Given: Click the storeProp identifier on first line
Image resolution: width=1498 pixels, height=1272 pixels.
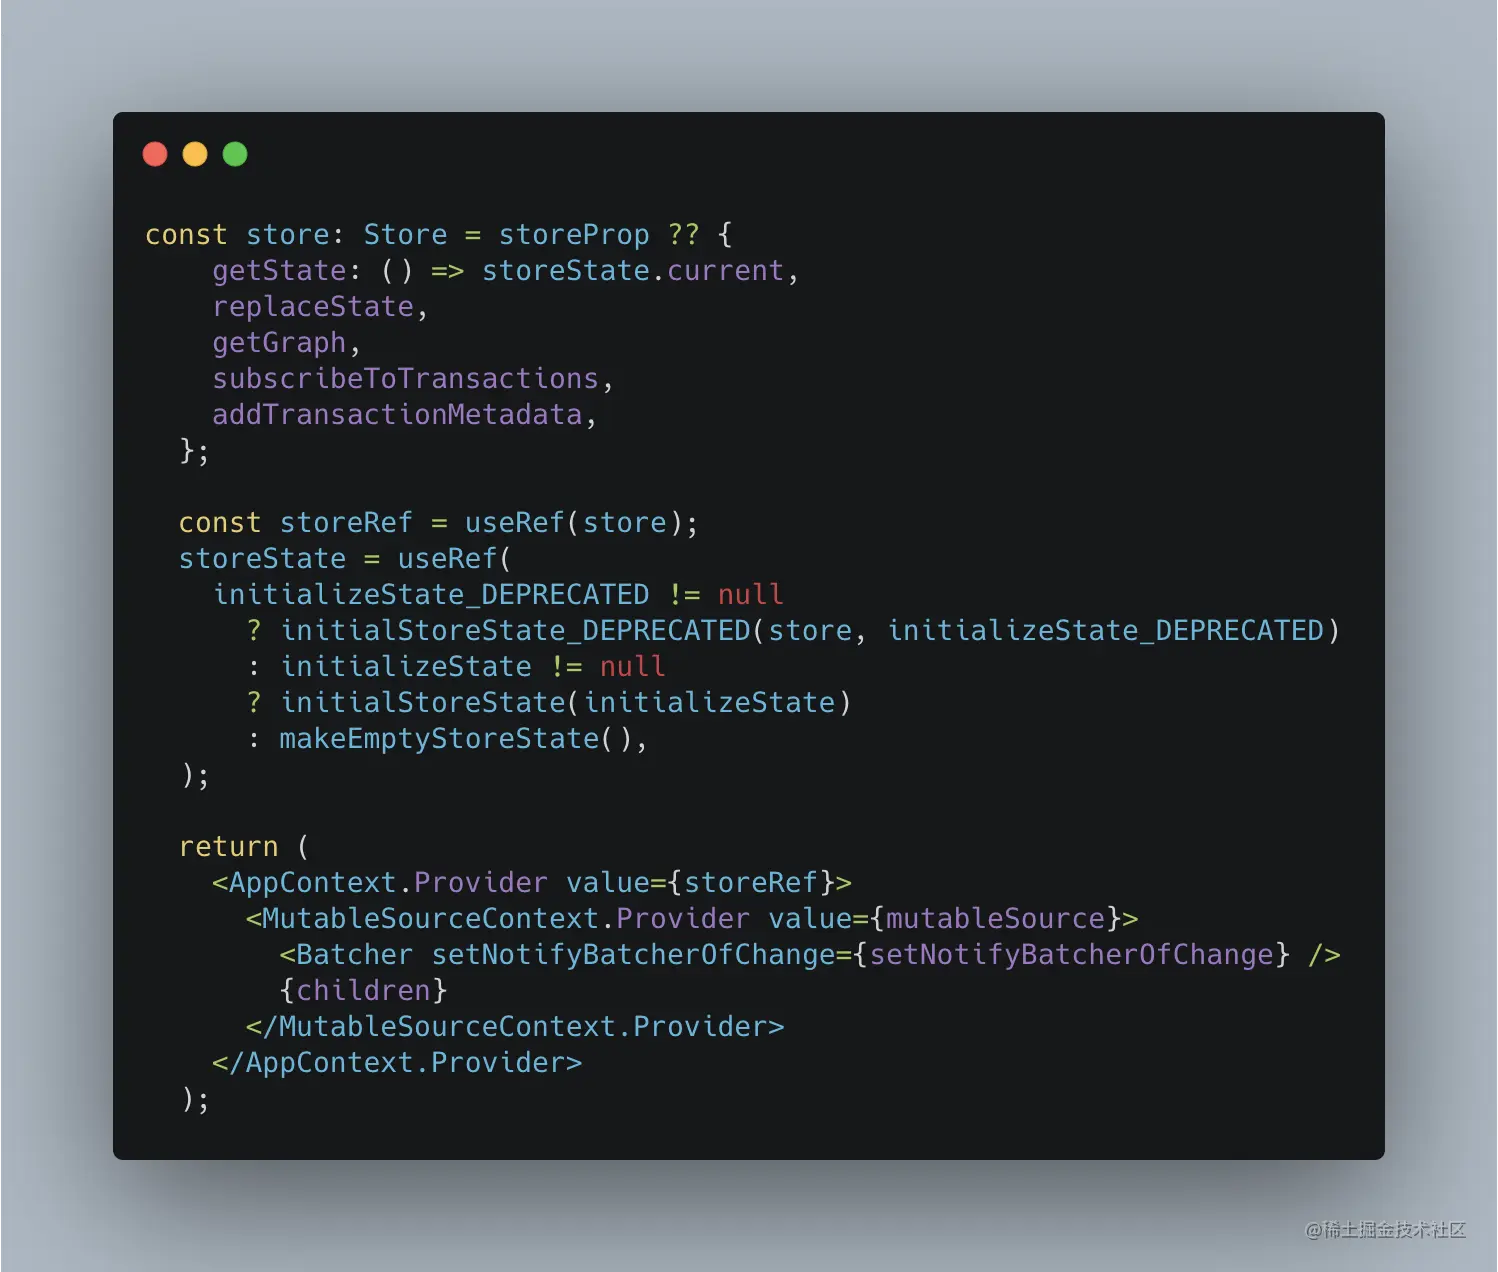Looking at the screenshot, I should coord(574,235).
